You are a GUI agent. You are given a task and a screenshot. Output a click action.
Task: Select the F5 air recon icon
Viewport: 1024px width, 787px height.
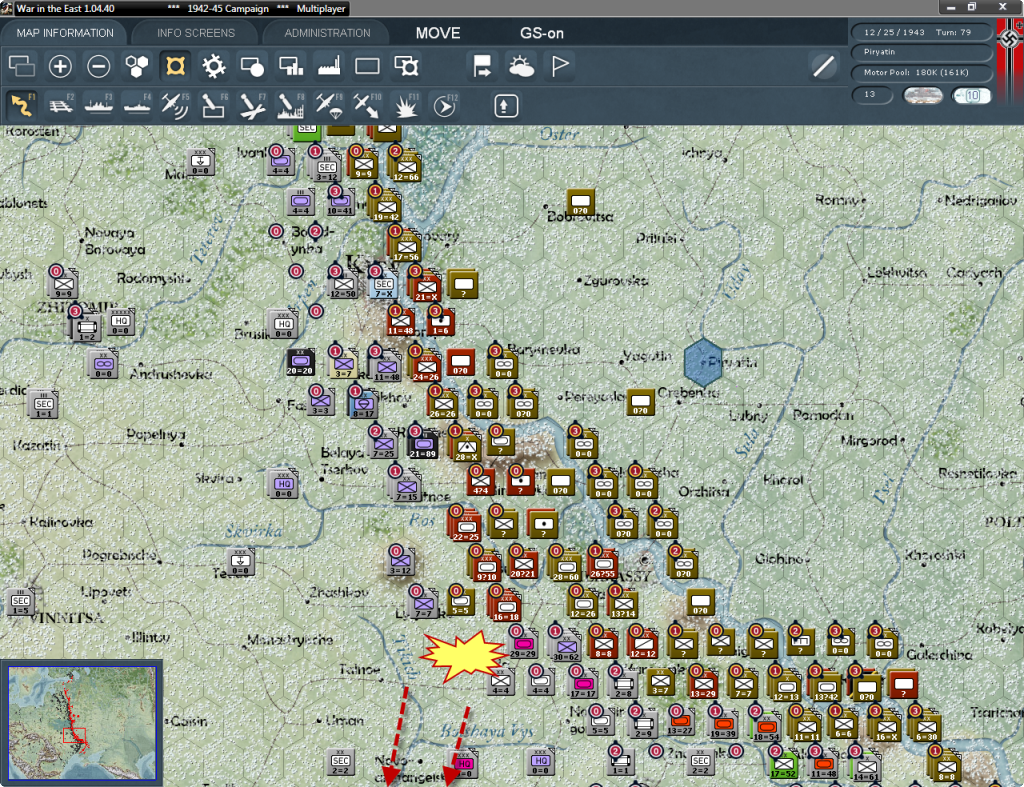[175, 105]
